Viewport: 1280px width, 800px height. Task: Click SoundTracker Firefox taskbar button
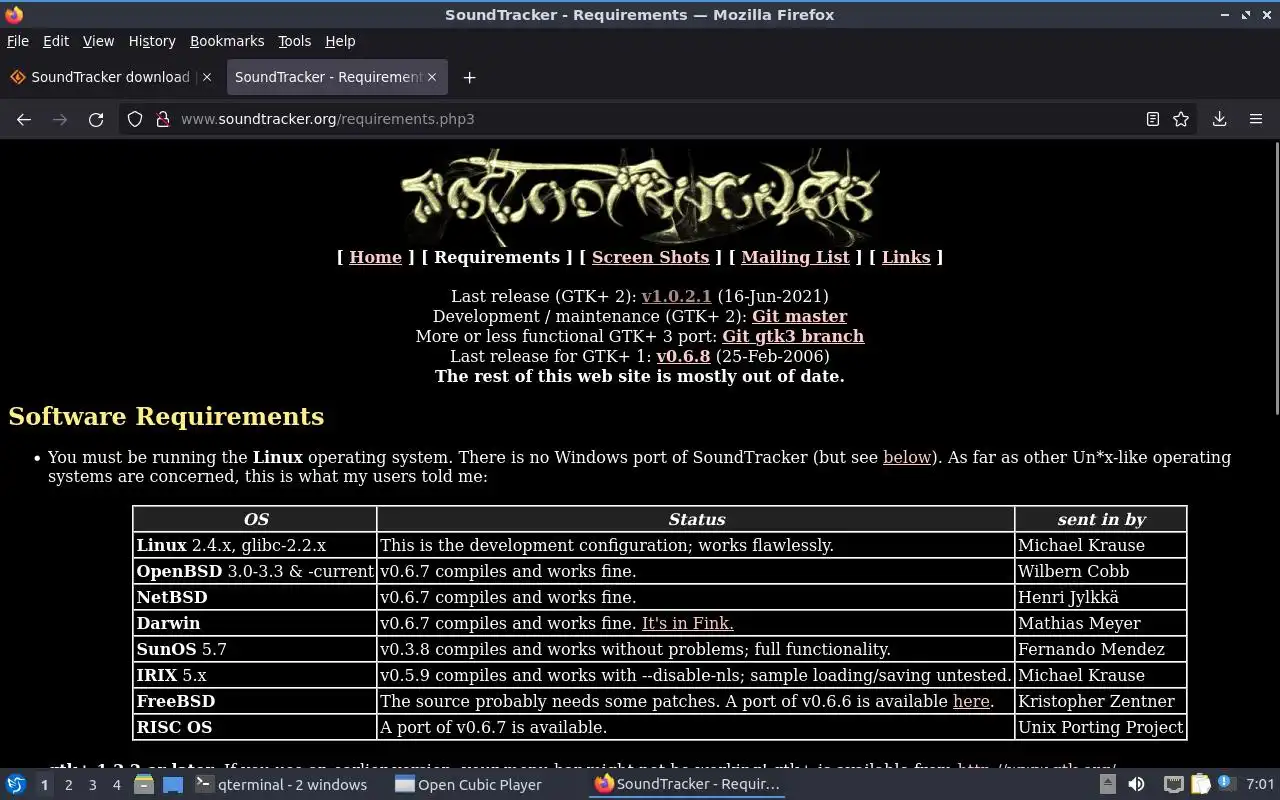(x=687, y=784)
